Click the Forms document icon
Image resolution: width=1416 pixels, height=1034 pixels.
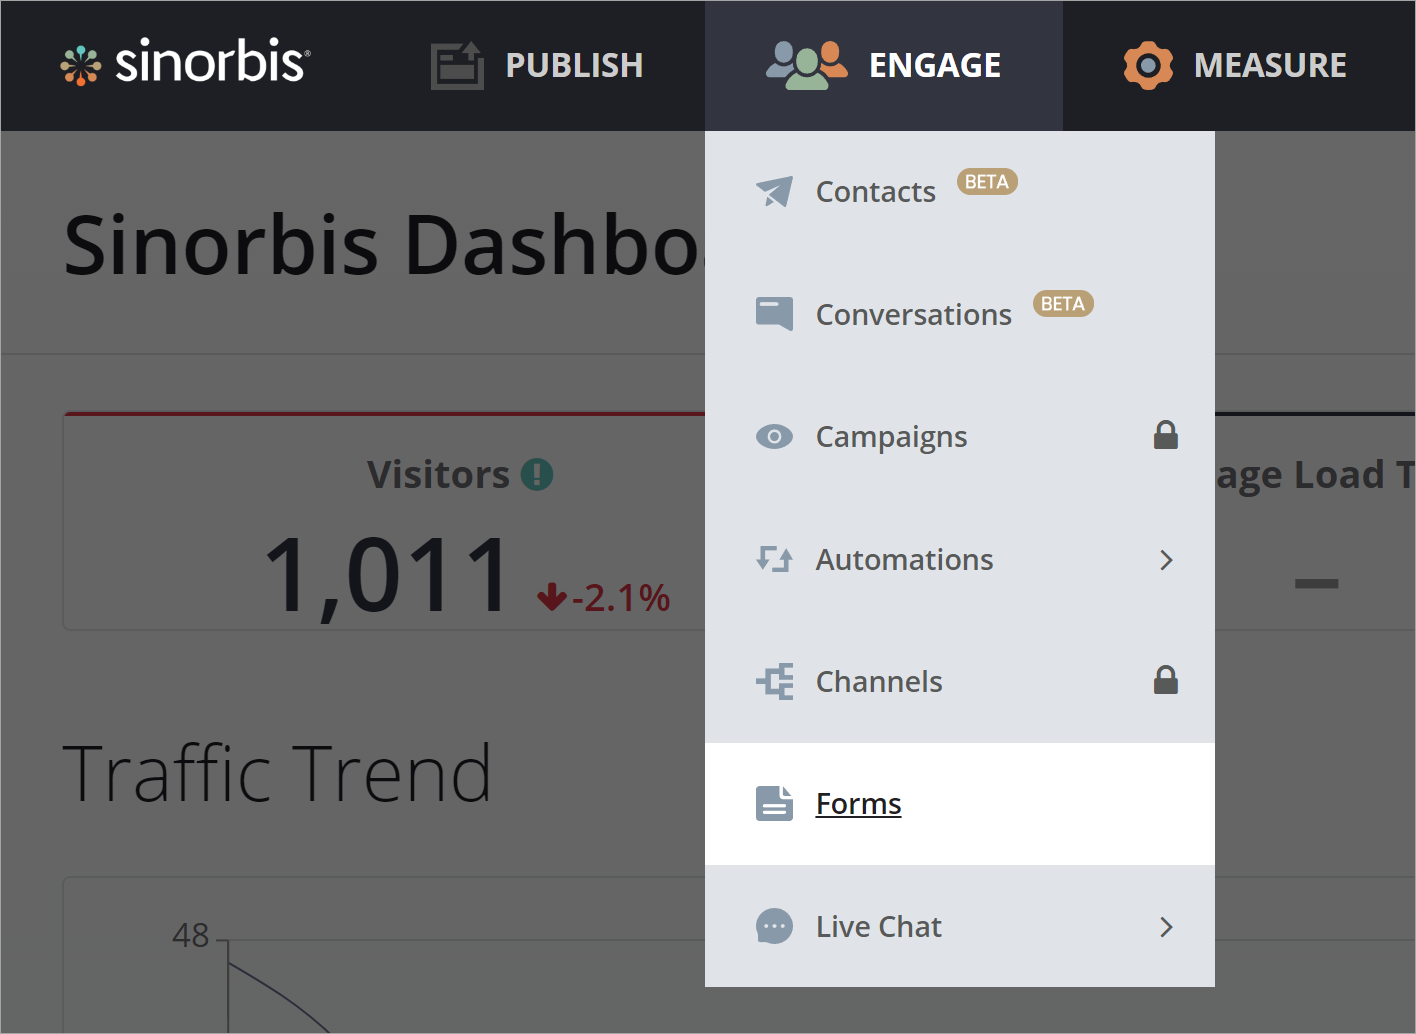pyautogui.click(x=774, y=804)
